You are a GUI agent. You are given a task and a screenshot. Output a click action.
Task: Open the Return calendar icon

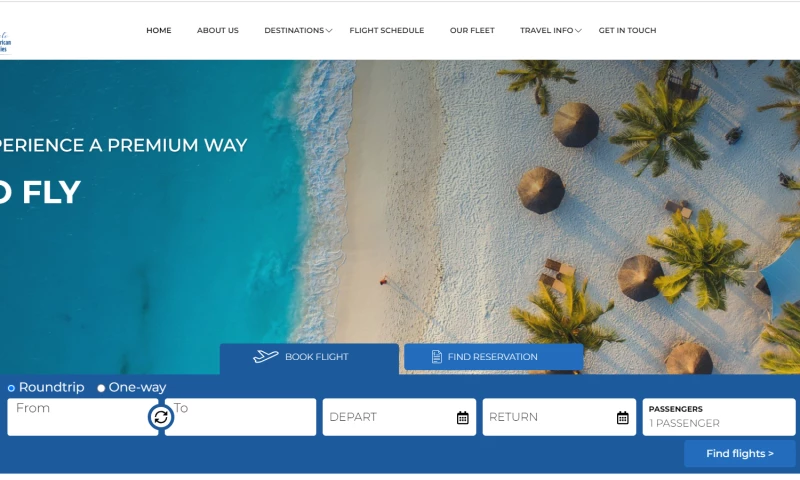[622, 418]
